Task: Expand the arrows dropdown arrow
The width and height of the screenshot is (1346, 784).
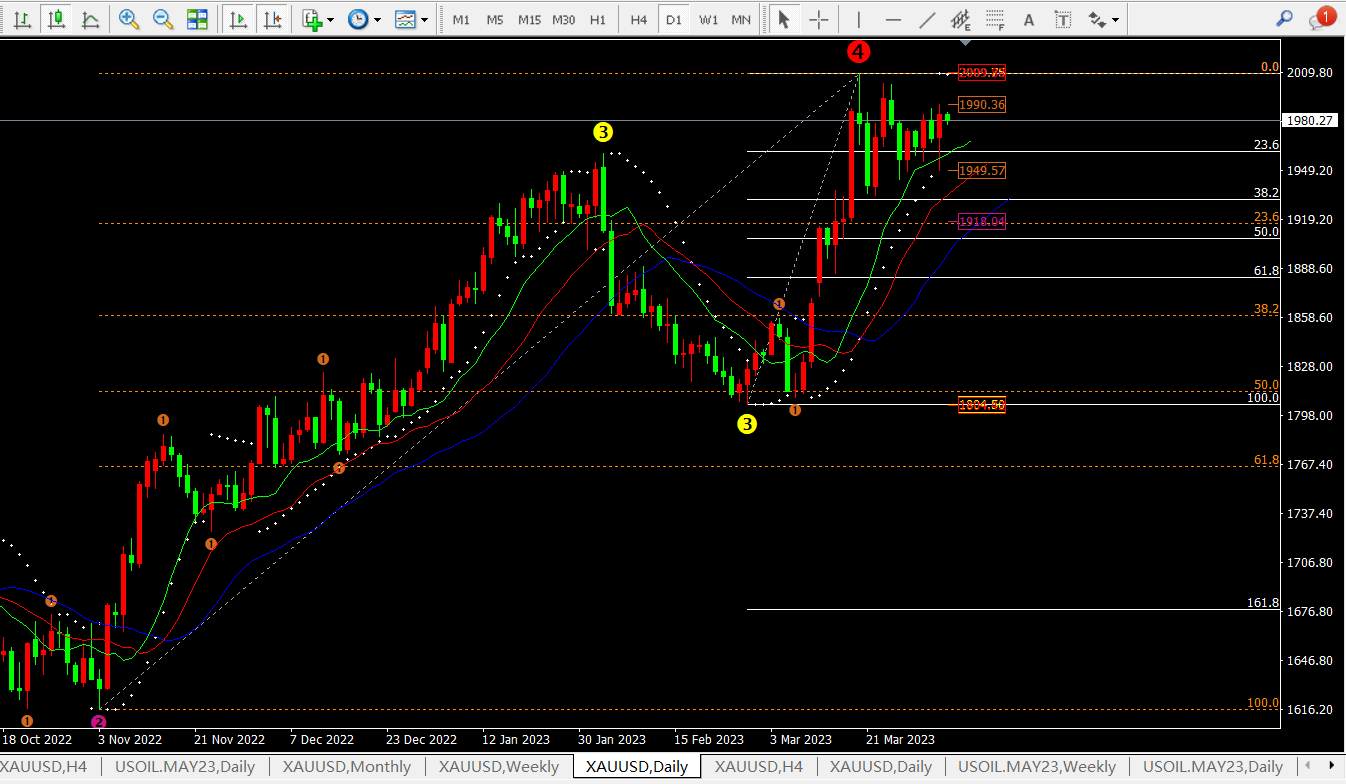Action: pos(1115,19)
